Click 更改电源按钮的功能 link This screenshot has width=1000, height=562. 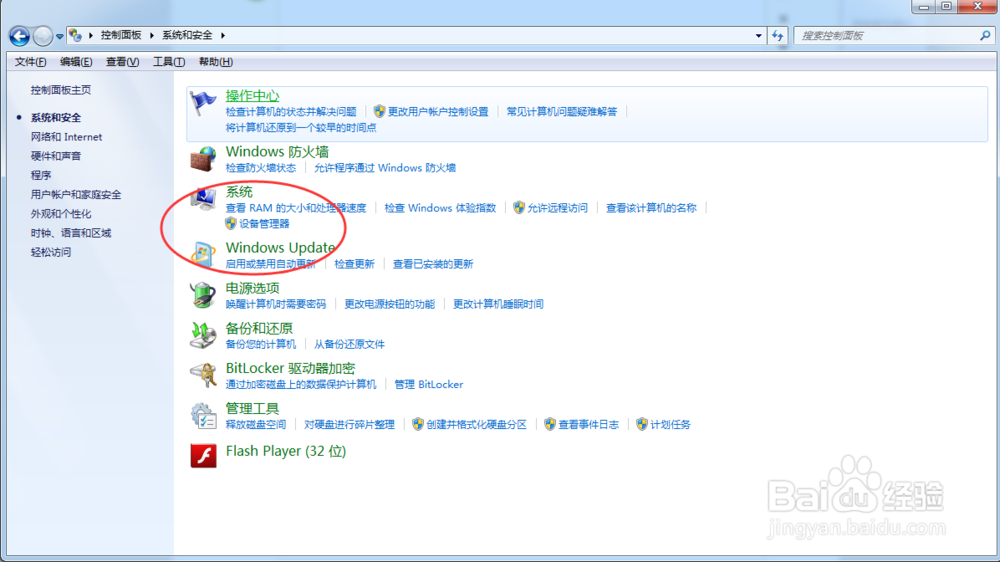(x=390, y=304)
